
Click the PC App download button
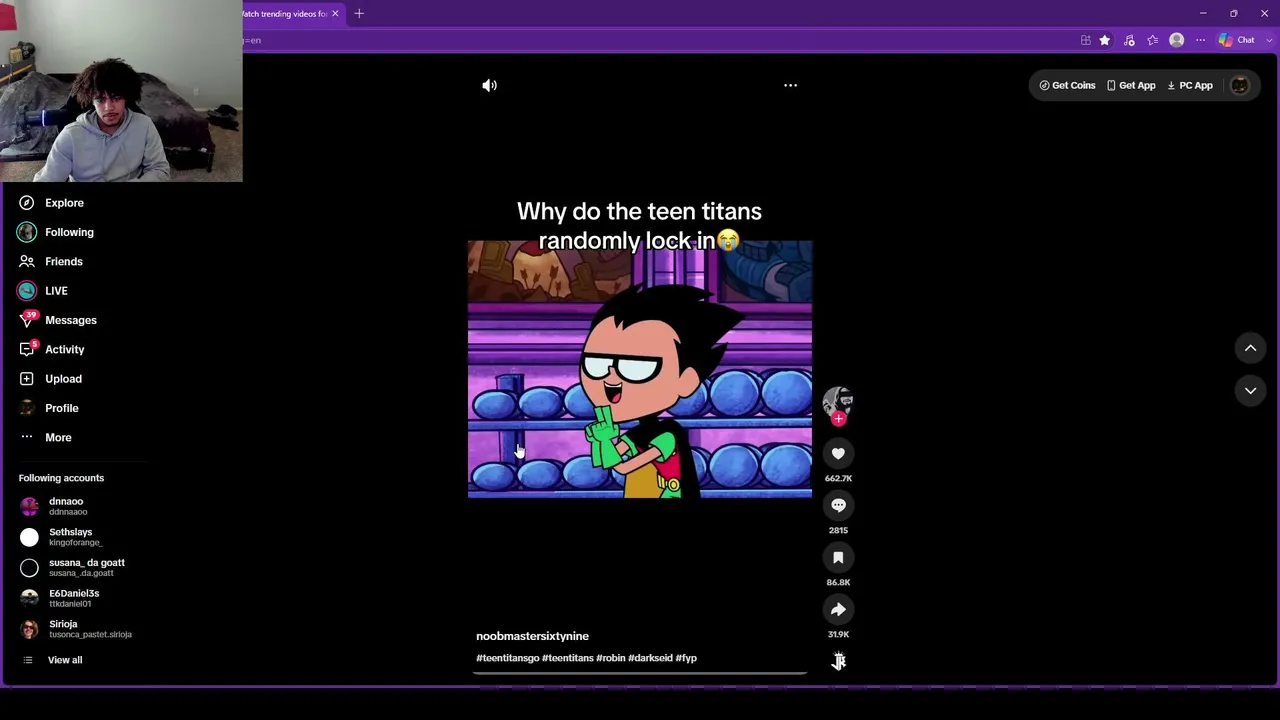pos(1190,85)
